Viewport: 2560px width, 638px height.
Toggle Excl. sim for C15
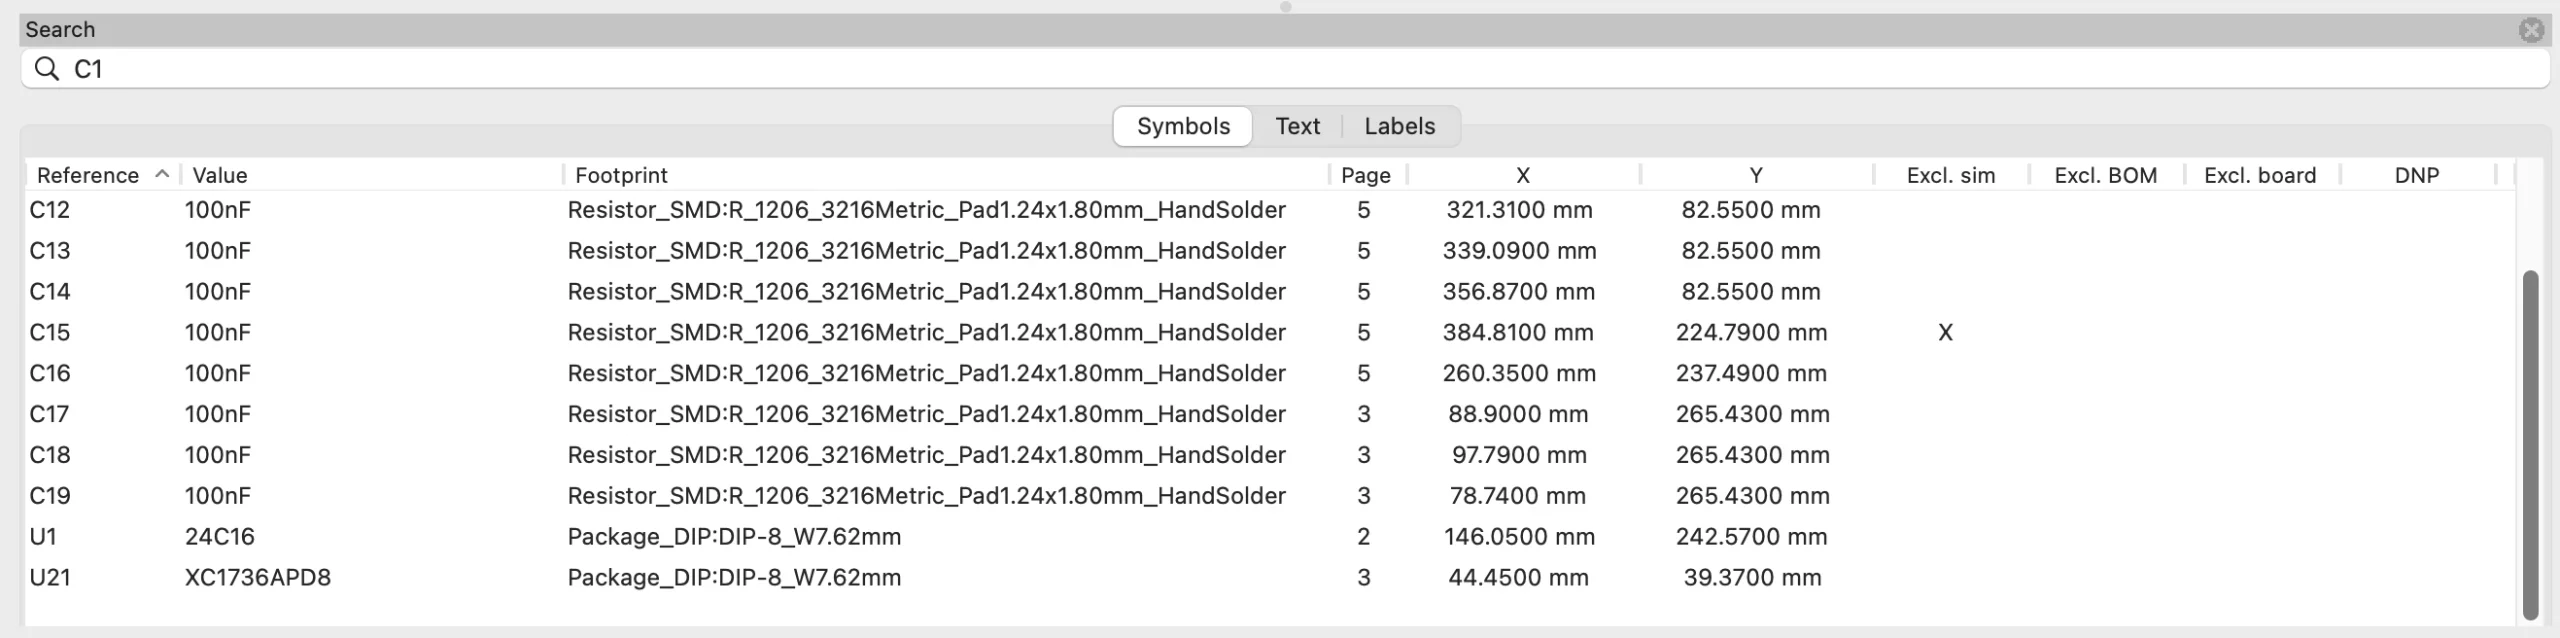(x=1945, y=332)
